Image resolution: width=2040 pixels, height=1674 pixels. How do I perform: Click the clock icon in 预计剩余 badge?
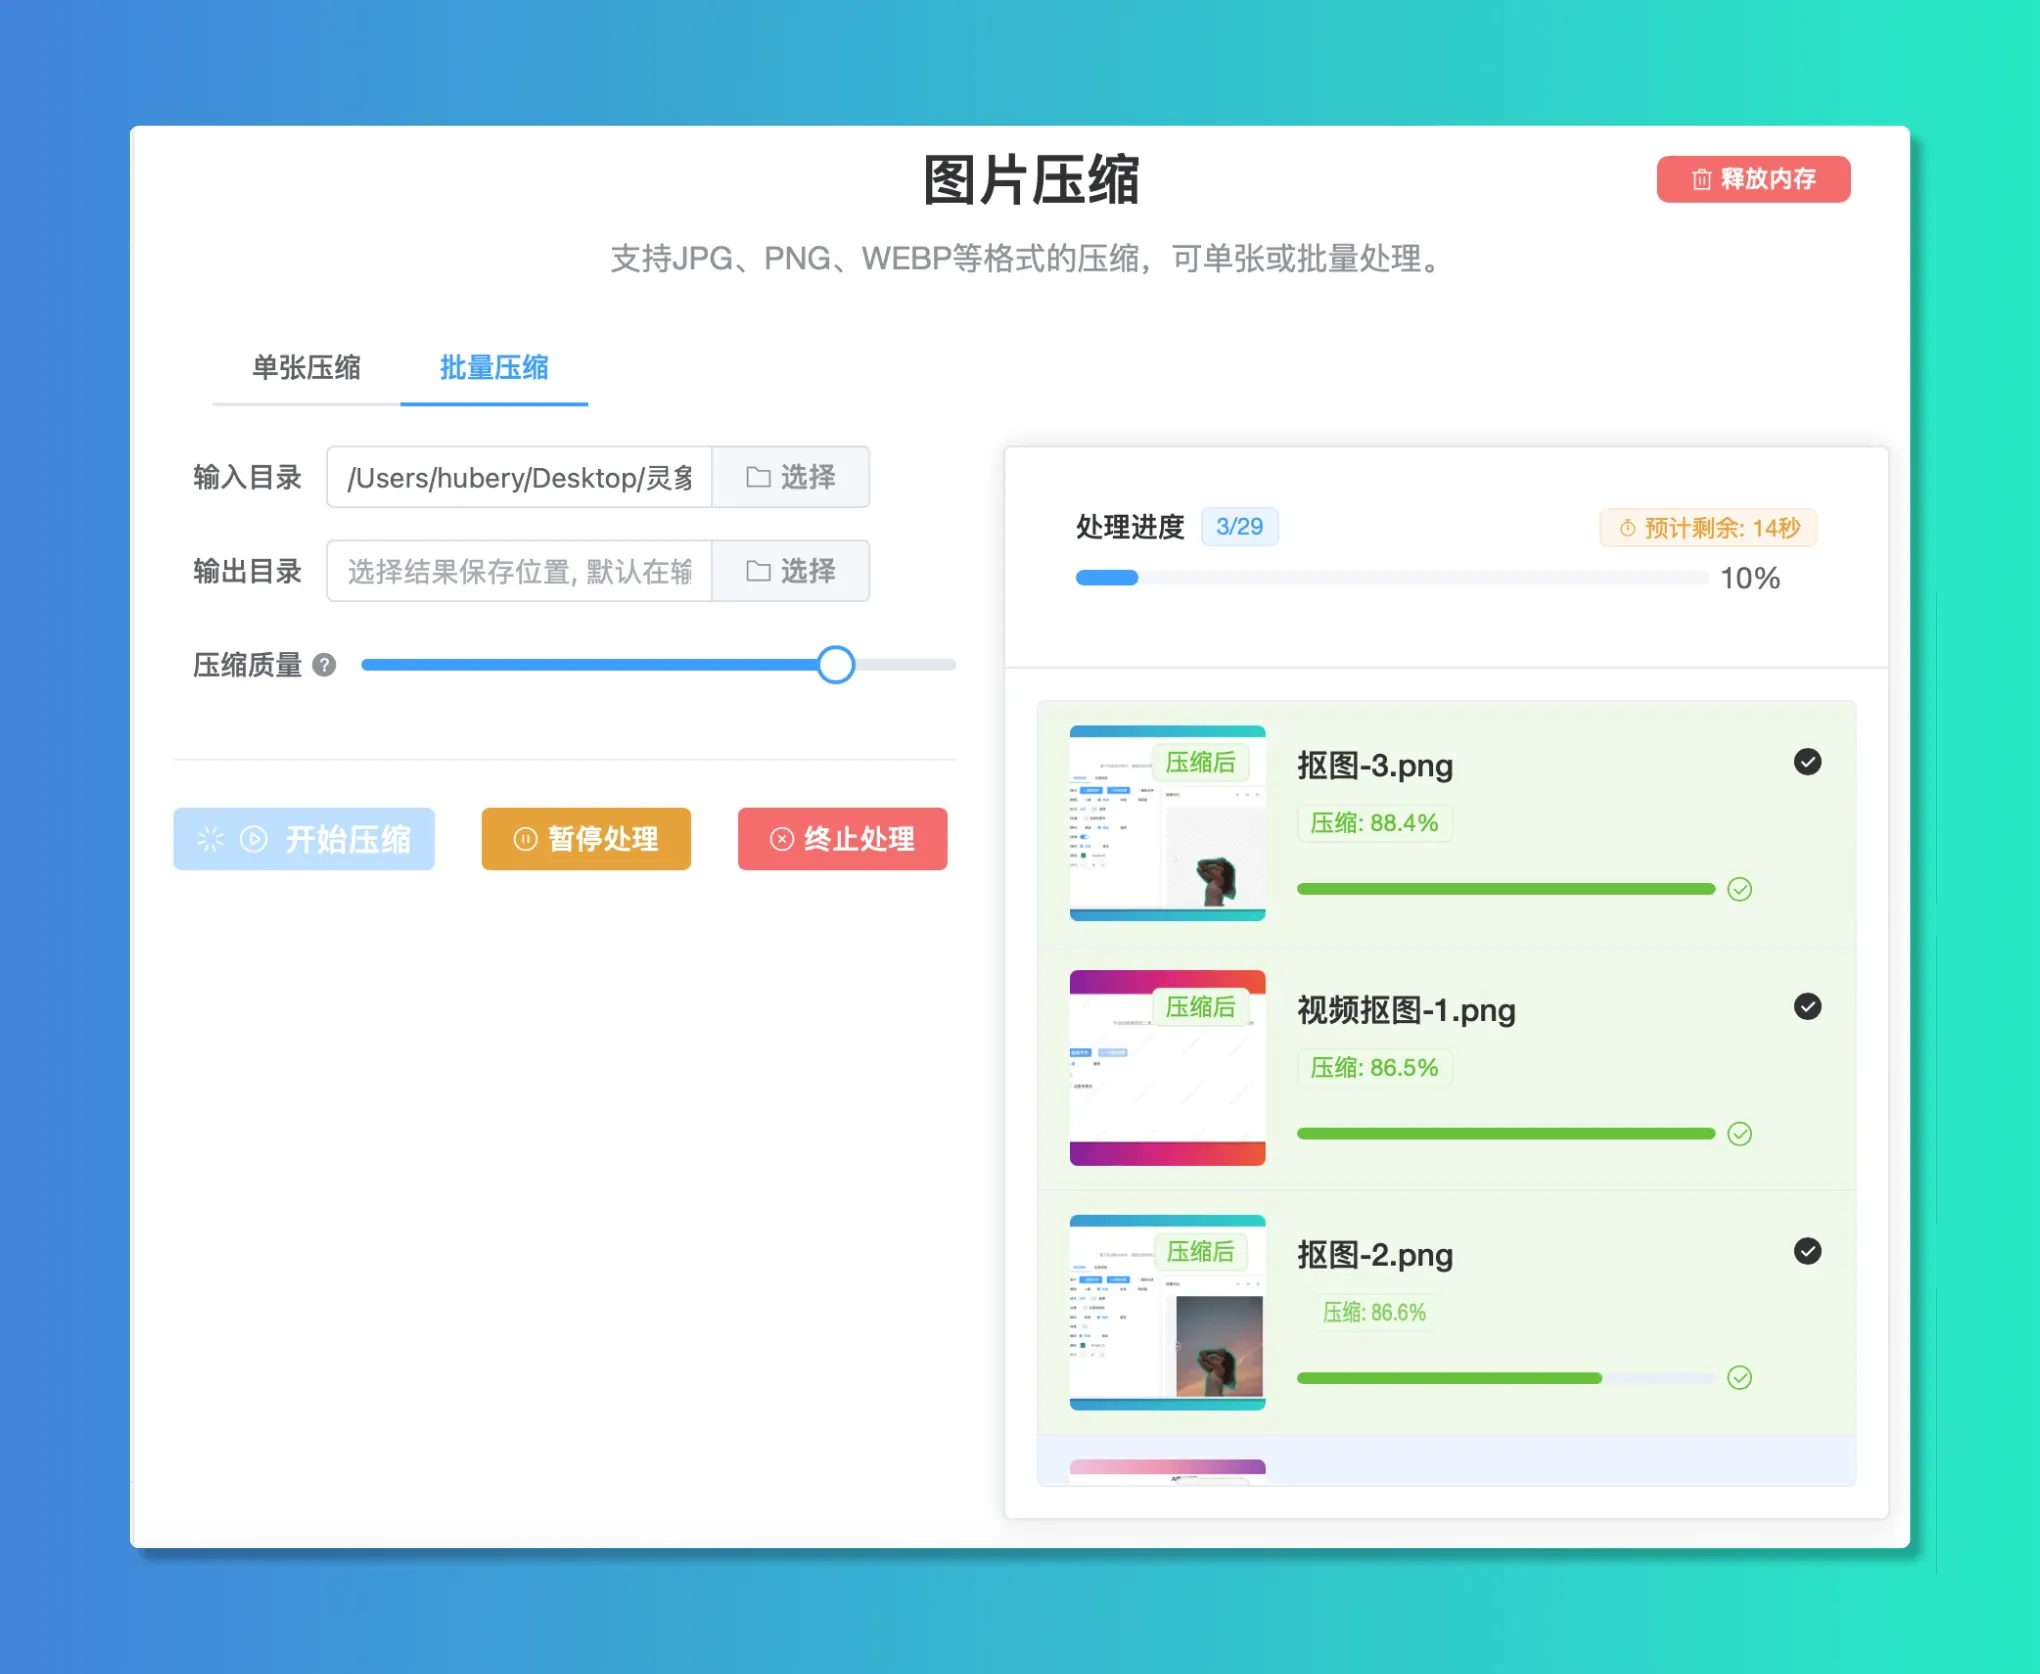(1627, 528)
